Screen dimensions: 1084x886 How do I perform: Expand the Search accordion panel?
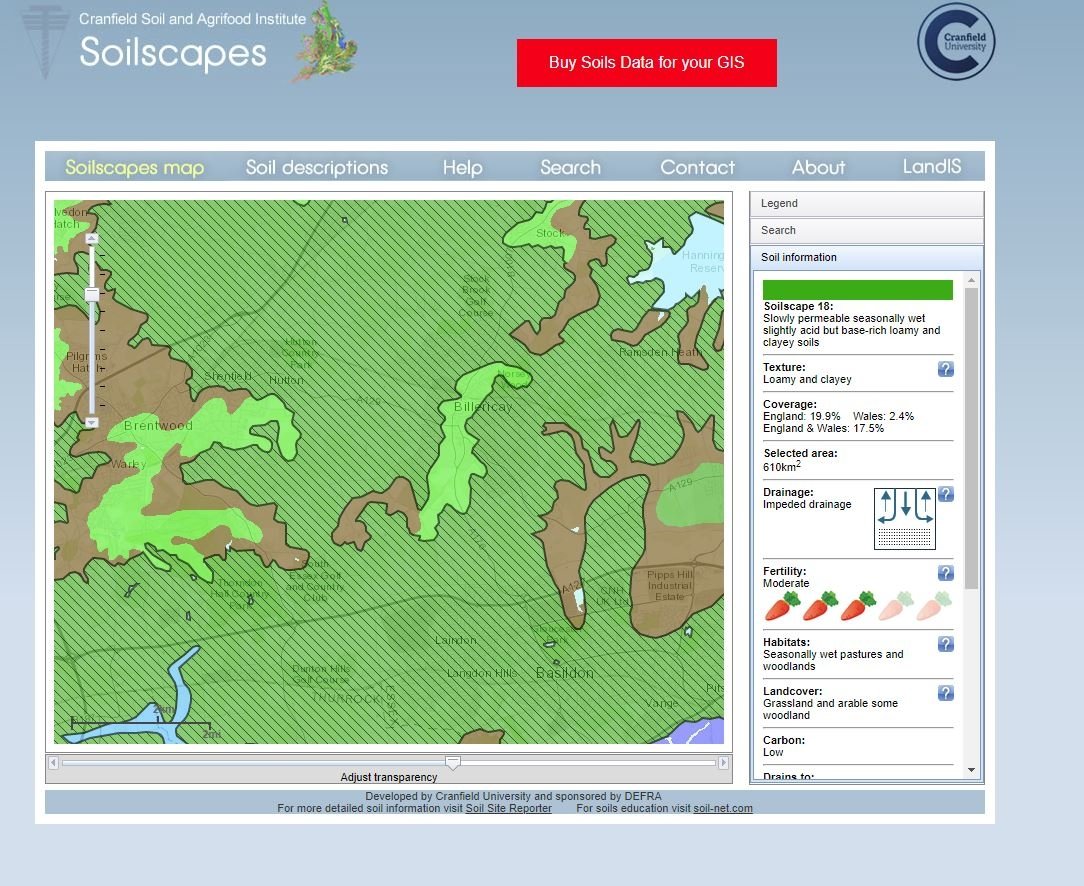coord(867,231)
